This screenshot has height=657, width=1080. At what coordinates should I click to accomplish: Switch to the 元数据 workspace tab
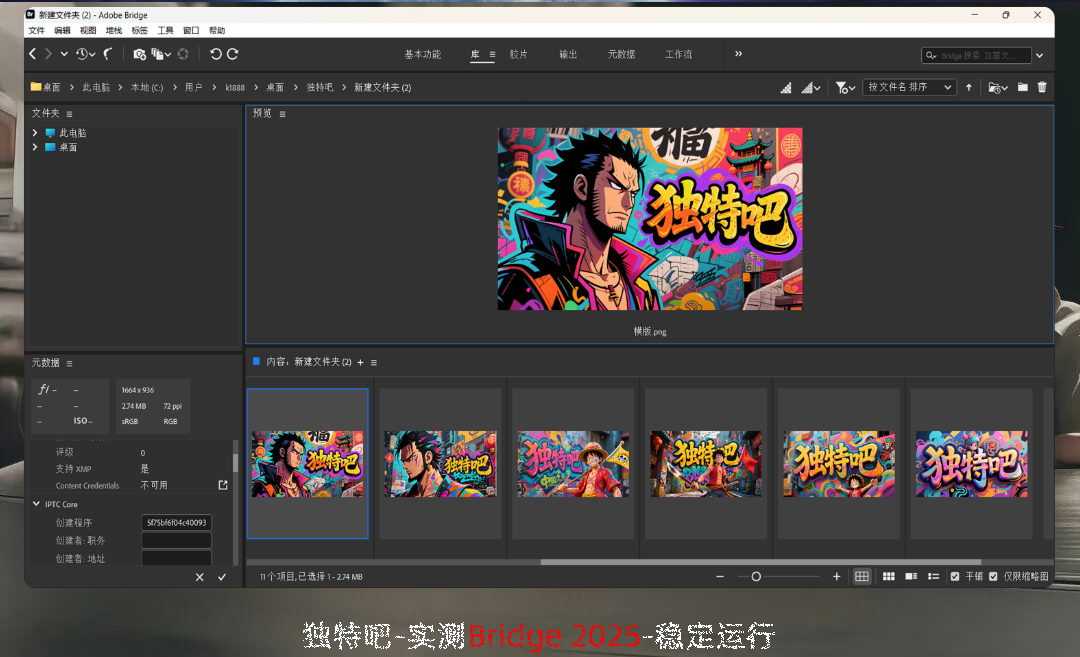point(621,54)
